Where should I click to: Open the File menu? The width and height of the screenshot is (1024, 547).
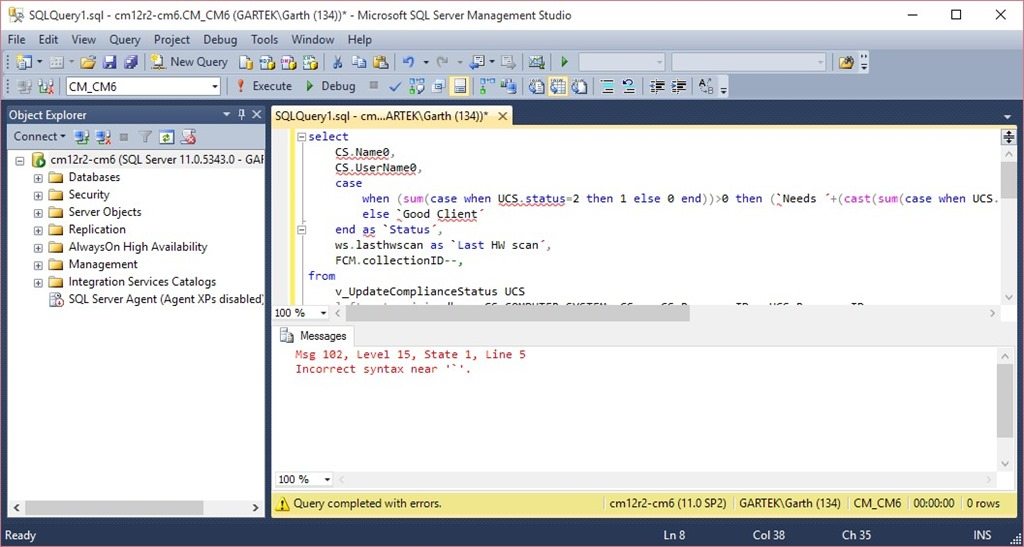click(16, 40)
